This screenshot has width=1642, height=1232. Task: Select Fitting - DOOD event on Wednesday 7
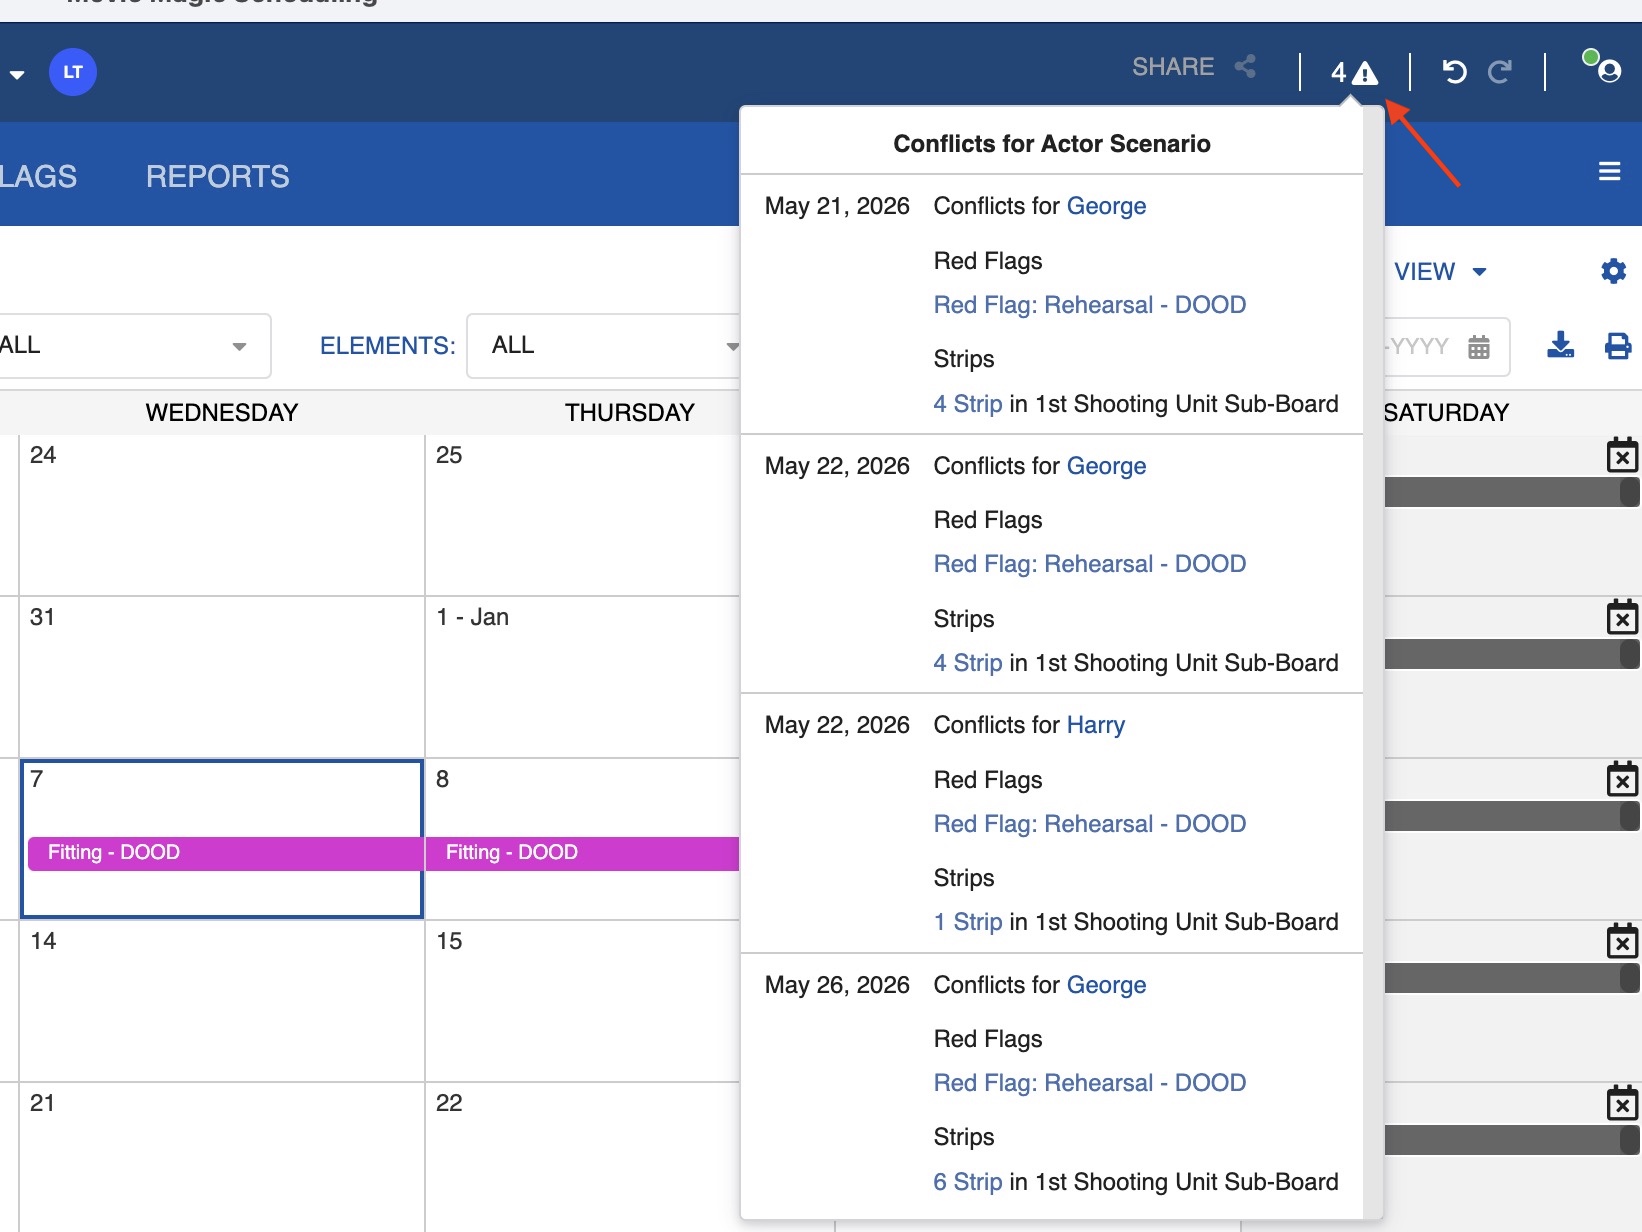224,853
